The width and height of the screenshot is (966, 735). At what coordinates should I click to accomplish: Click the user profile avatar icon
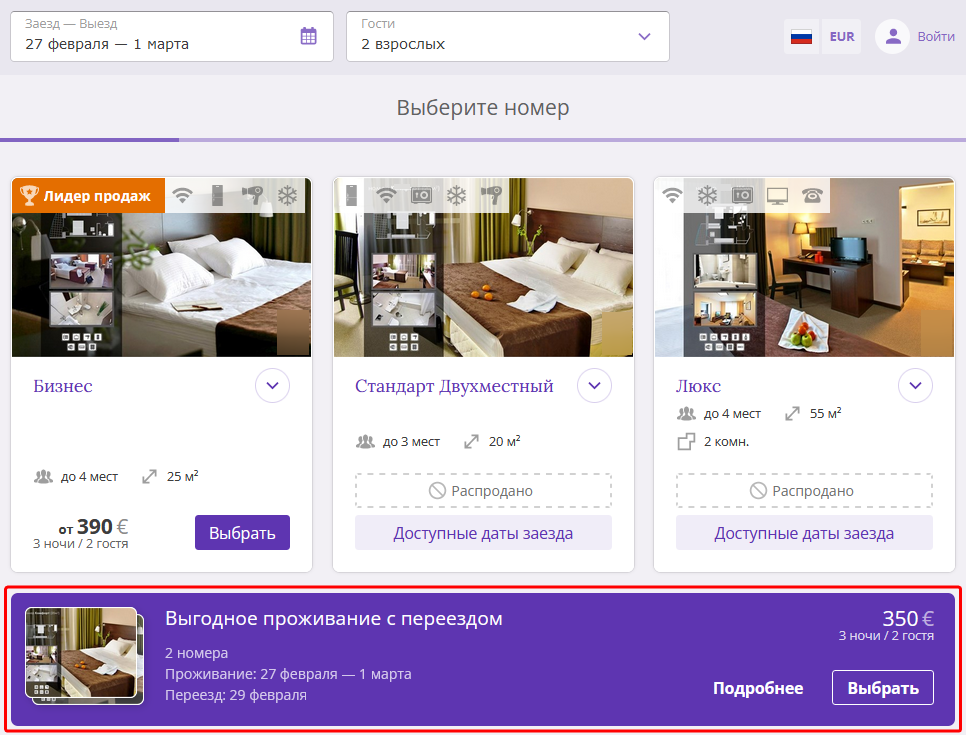(892, 36)
